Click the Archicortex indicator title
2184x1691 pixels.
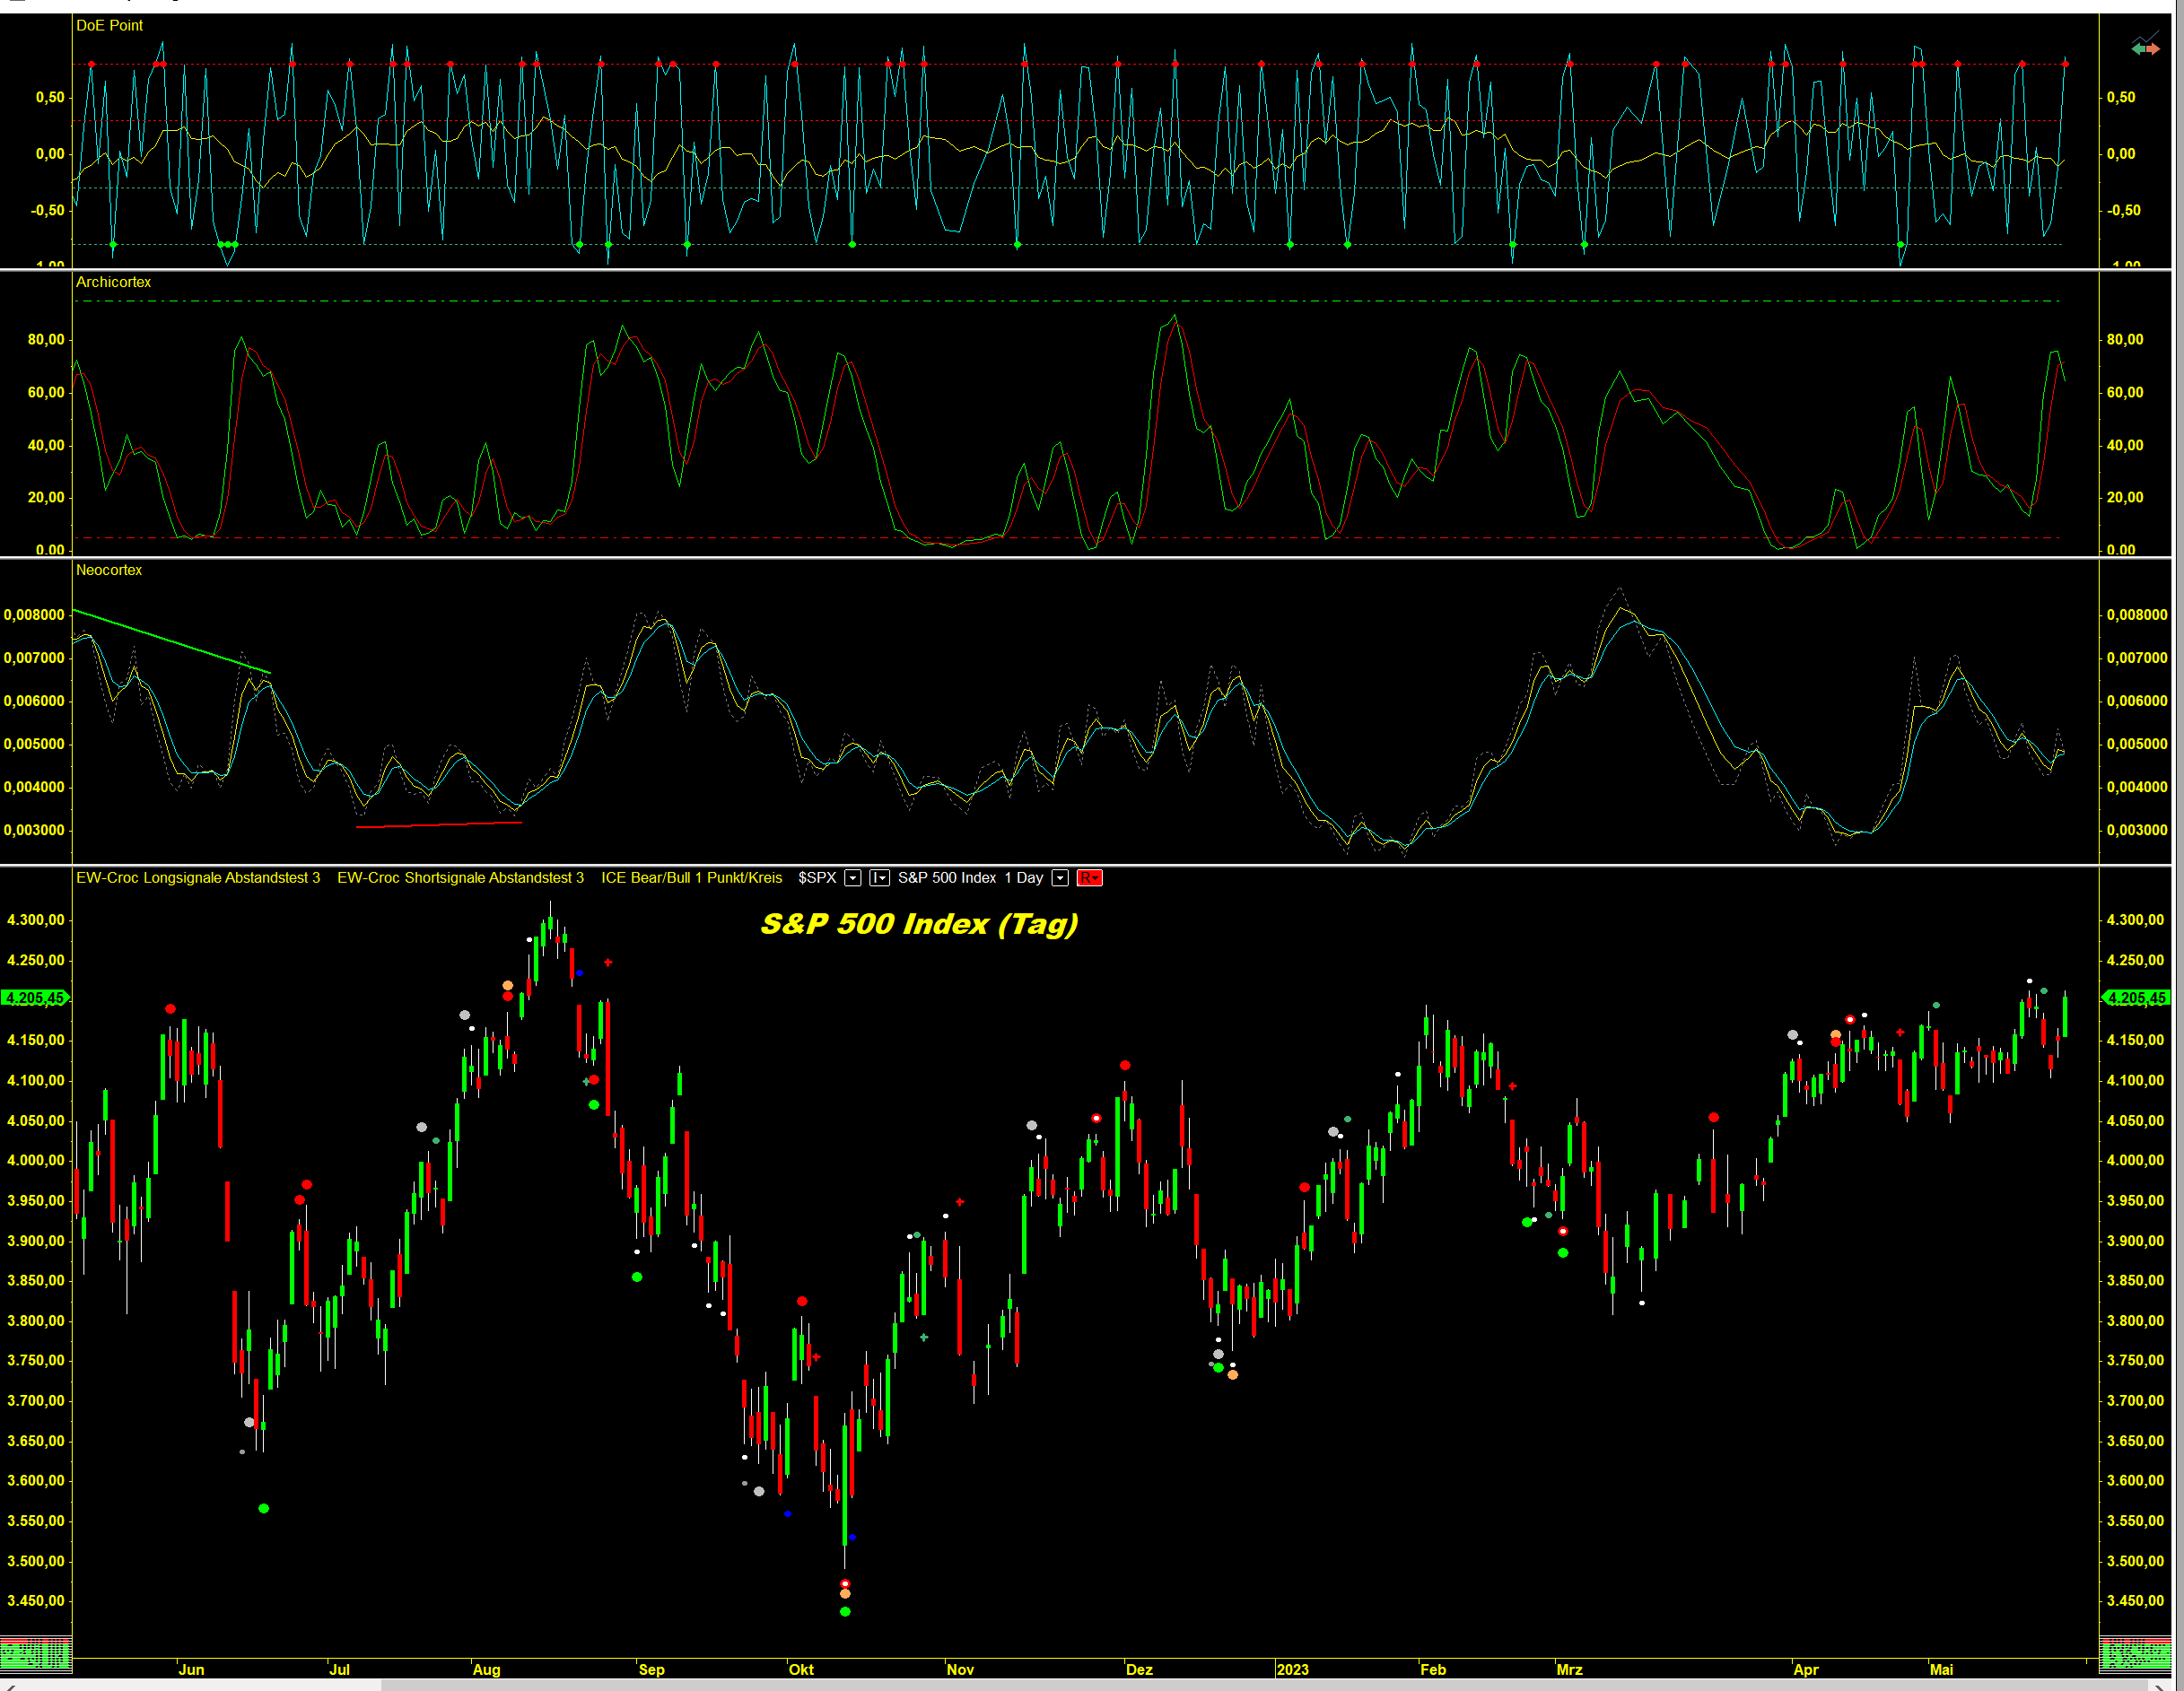(114, 282)
